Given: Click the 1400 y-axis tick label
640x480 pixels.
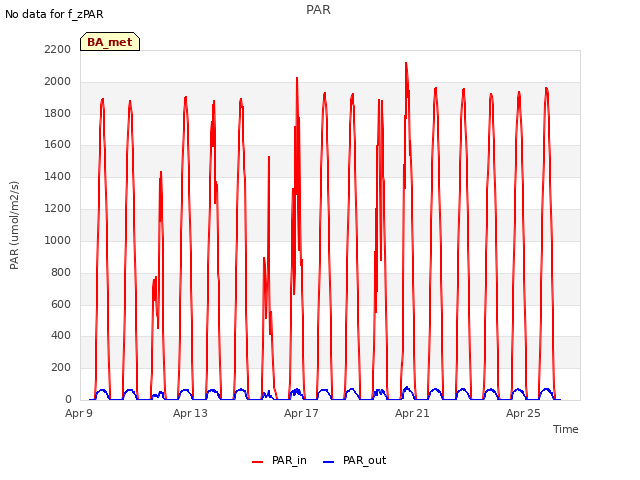Looking at the screenshot, I should coord(58,176).
